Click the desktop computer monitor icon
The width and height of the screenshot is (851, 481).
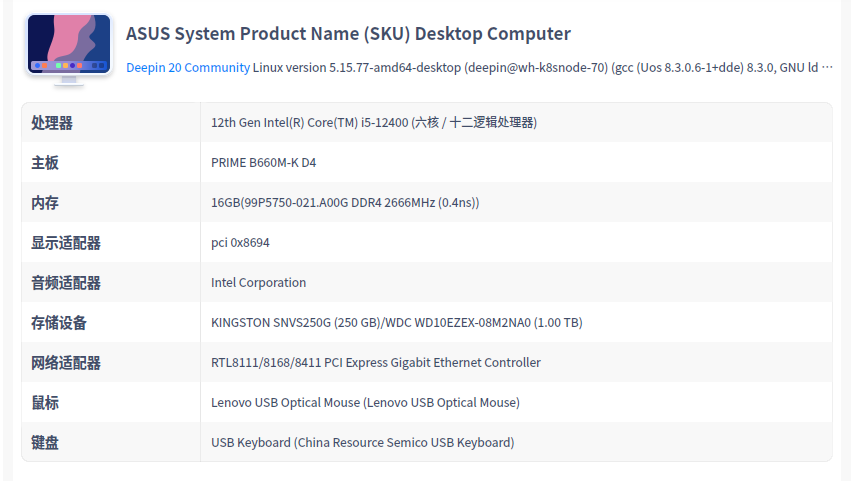point(69,49)
